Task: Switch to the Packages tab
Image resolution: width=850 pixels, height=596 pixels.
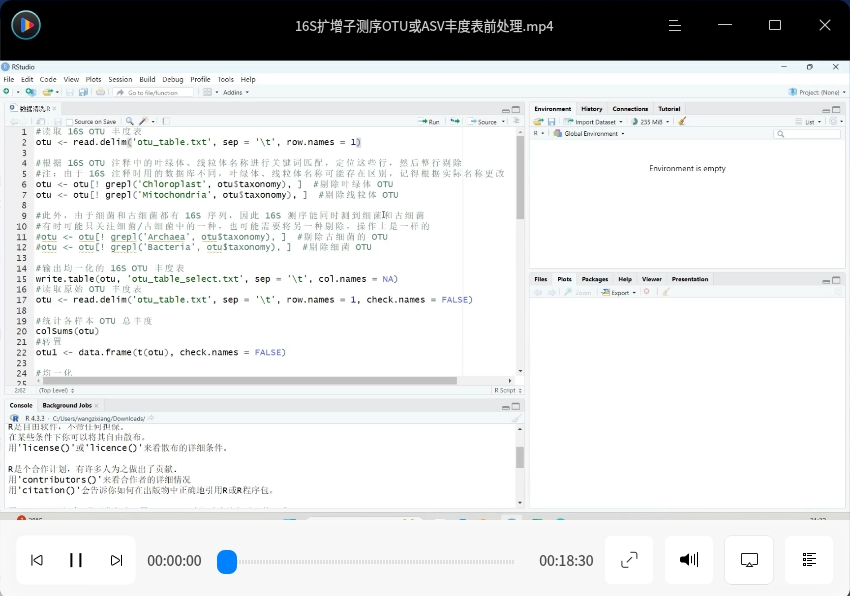Action: (x=595, y=279)
